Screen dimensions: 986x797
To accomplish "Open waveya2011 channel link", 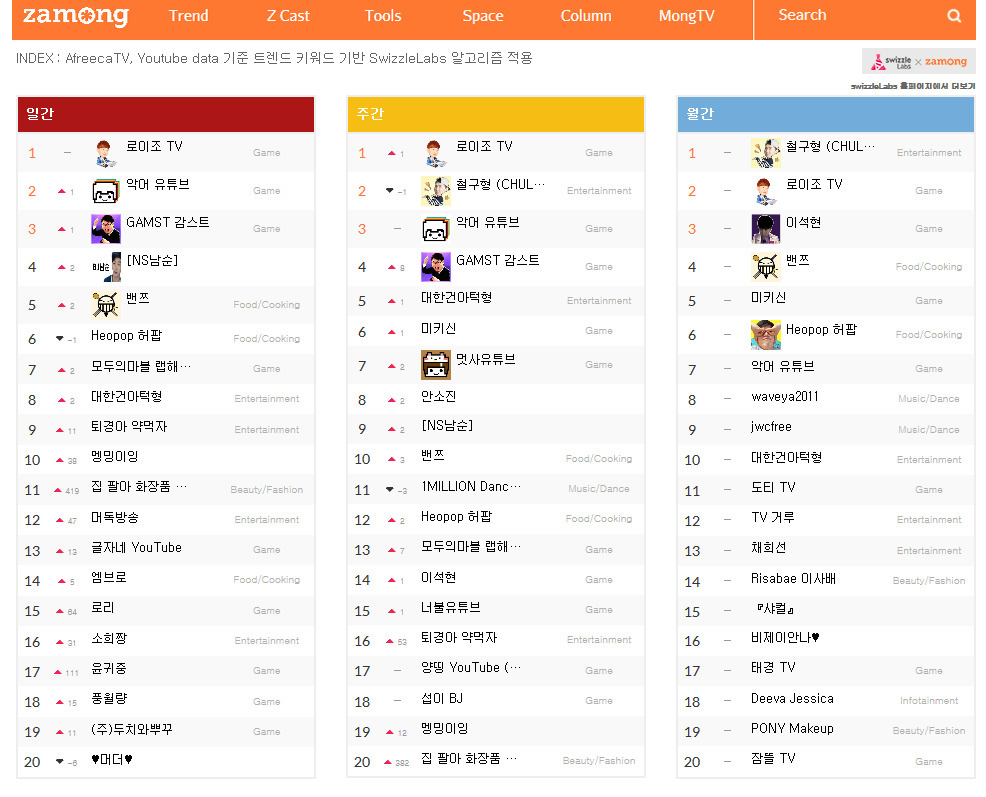I will (785, 396).
